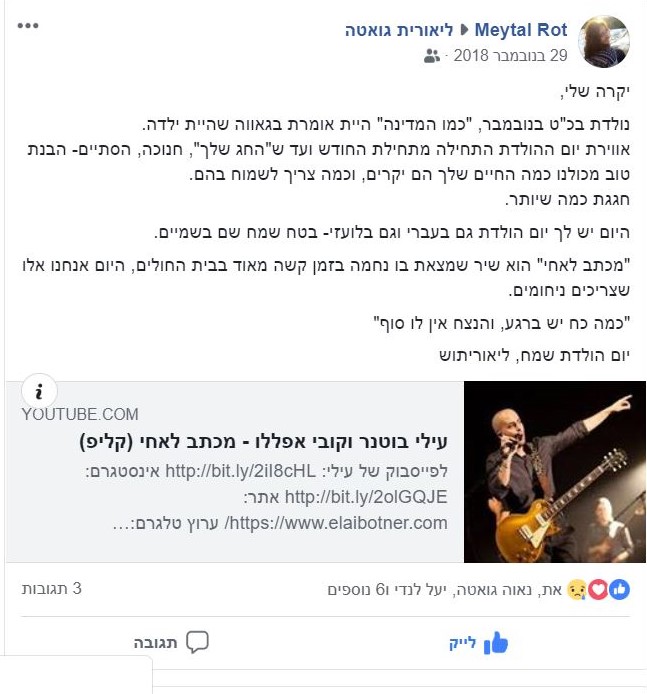647x694 pixels.
Task: Show people who reacted list names
Action: coord(444,590)
